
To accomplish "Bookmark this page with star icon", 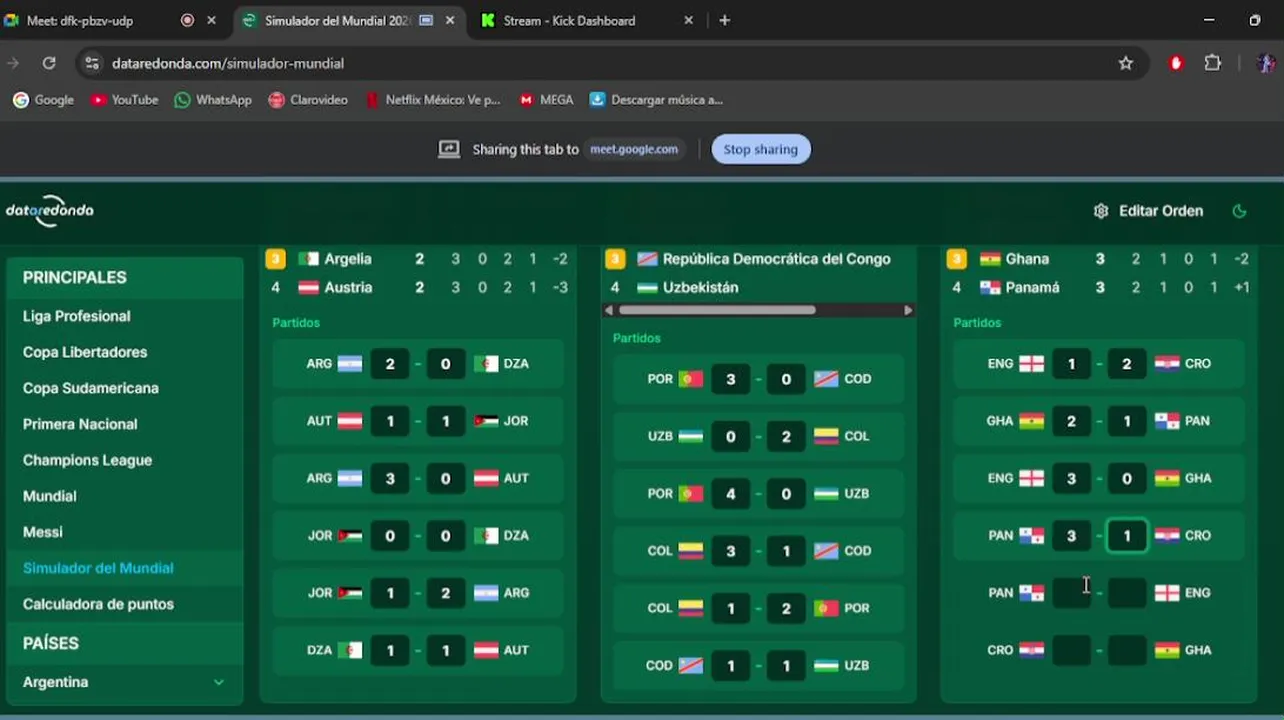I will (1125, 63).
